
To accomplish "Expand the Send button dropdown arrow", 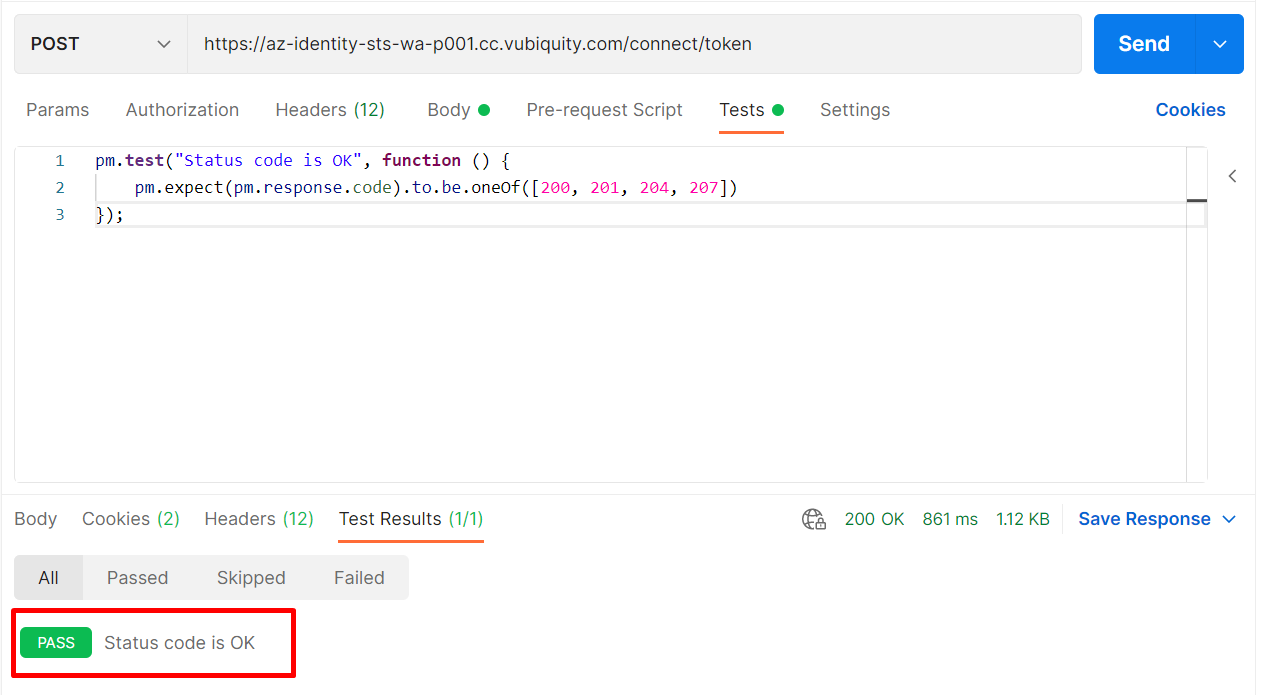I will (x=1220, y=44).
